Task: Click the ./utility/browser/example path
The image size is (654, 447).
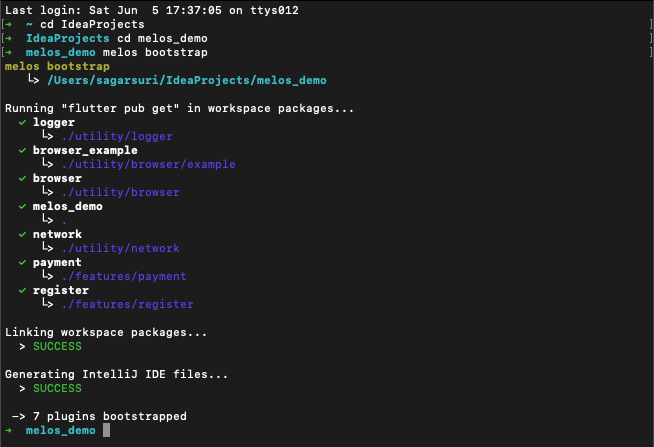Action: pos(148,164)
